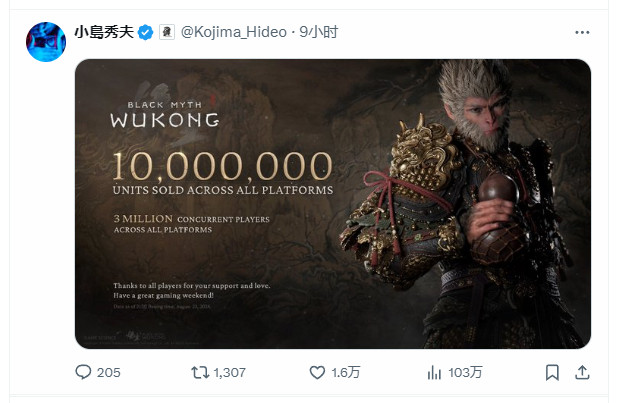Expand the more options ellipsis menu
Screen dimensions: 620x403
pyautogui.click(x=582, y=32)
